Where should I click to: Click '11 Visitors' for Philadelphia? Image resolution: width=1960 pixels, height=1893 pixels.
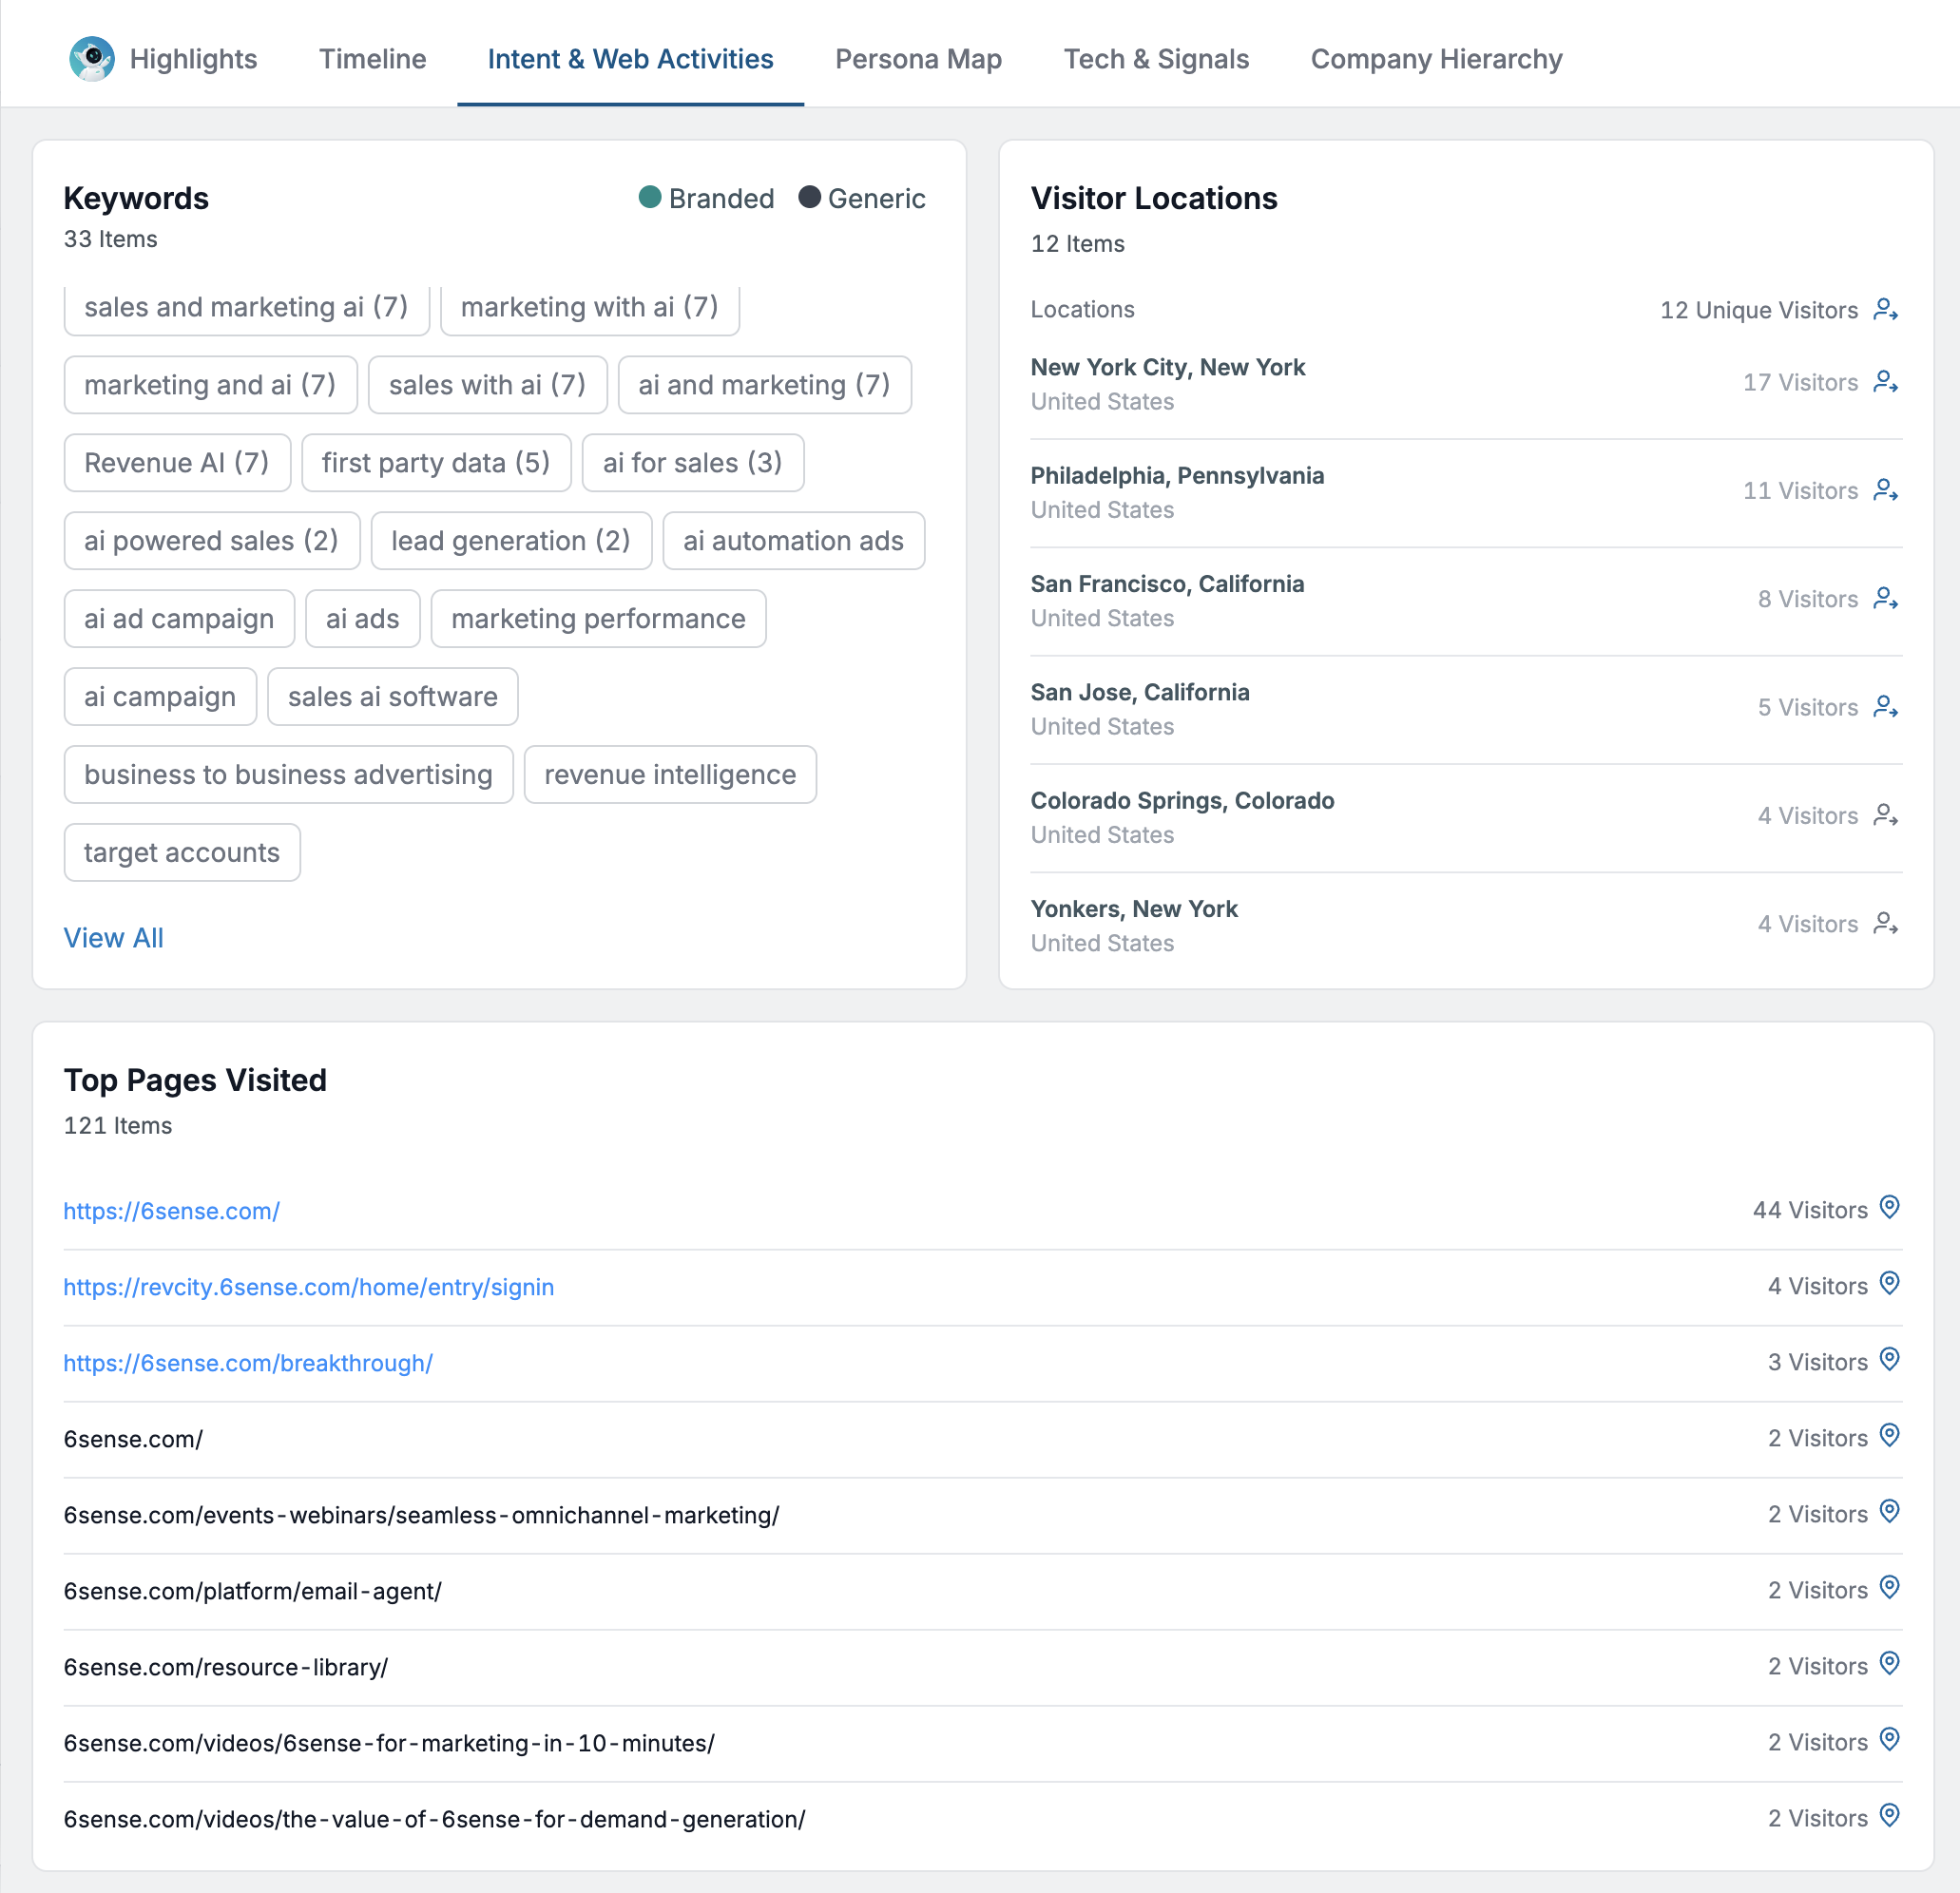(1800, 490)
